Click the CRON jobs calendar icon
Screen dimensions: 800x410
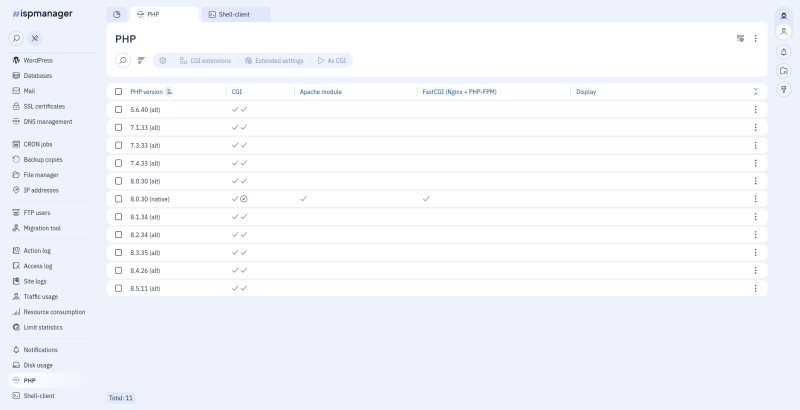(x=16, y=144)
